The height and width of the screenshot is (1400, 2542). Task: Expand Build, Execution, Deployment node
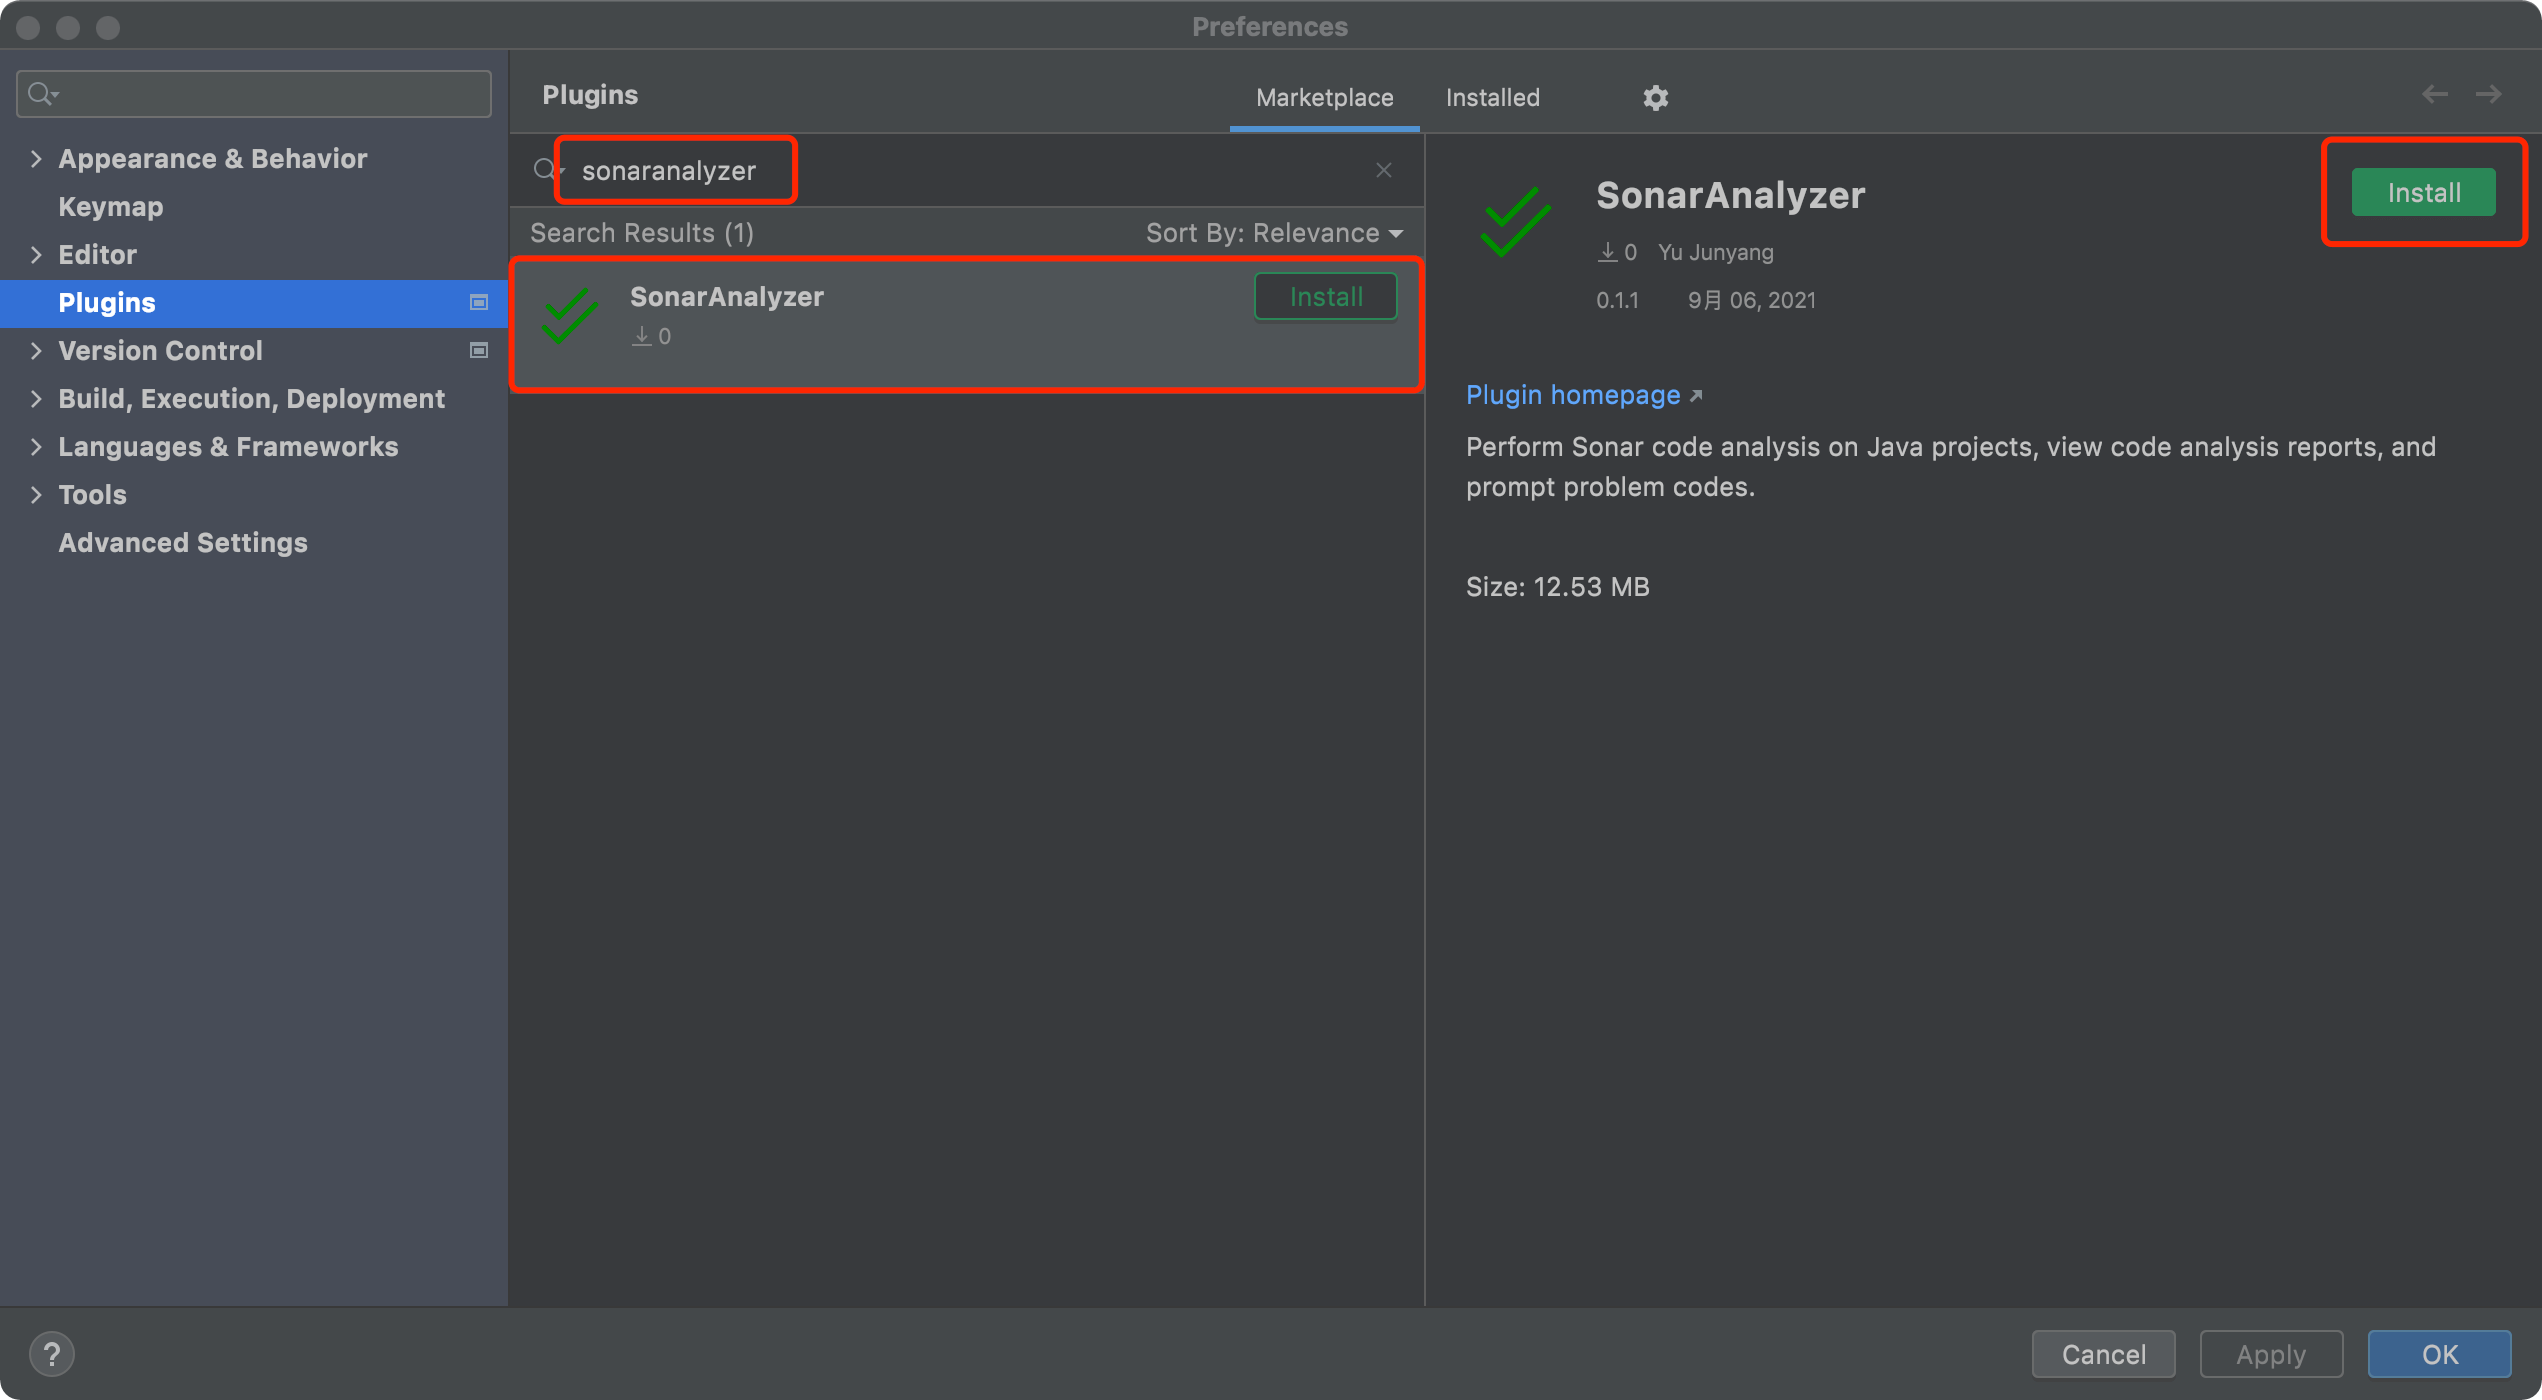pyautogui.click(x=36, y=399)
